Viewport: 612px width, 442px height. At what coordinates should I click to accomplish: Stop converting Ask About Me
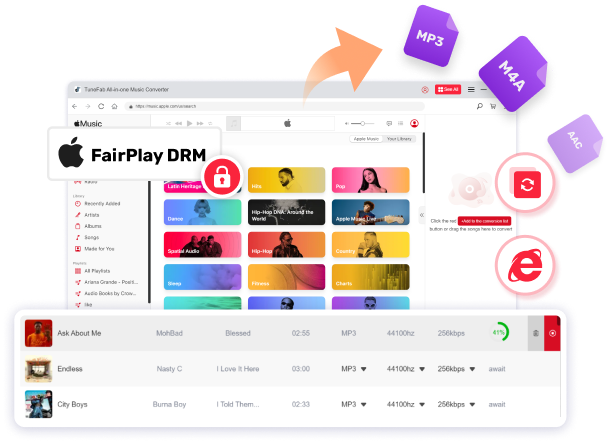point(552,333)
